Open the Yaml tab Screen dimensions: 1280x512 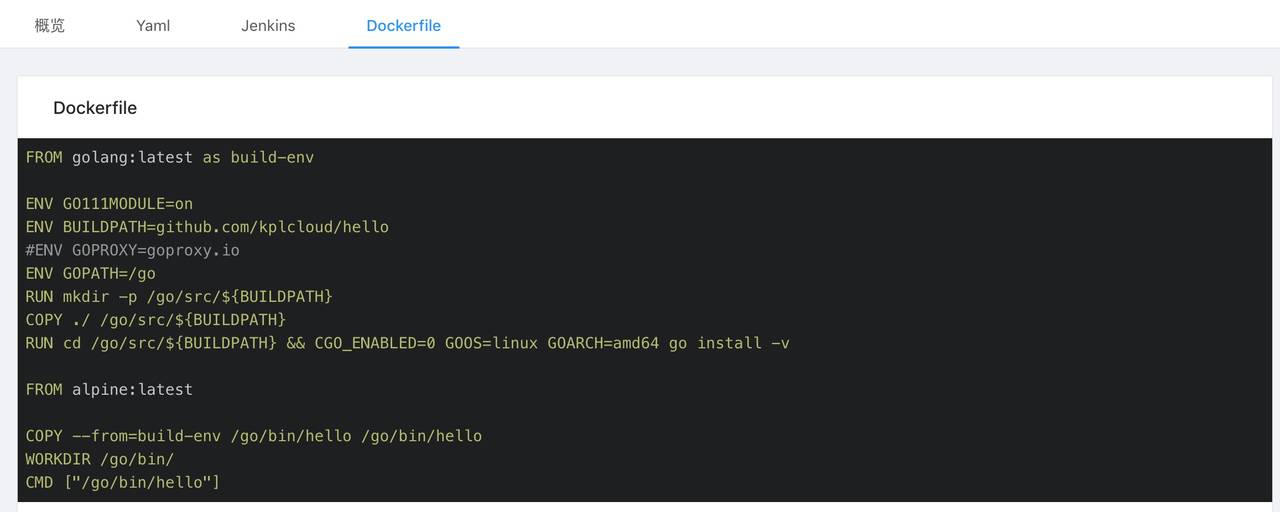[153, 25]
